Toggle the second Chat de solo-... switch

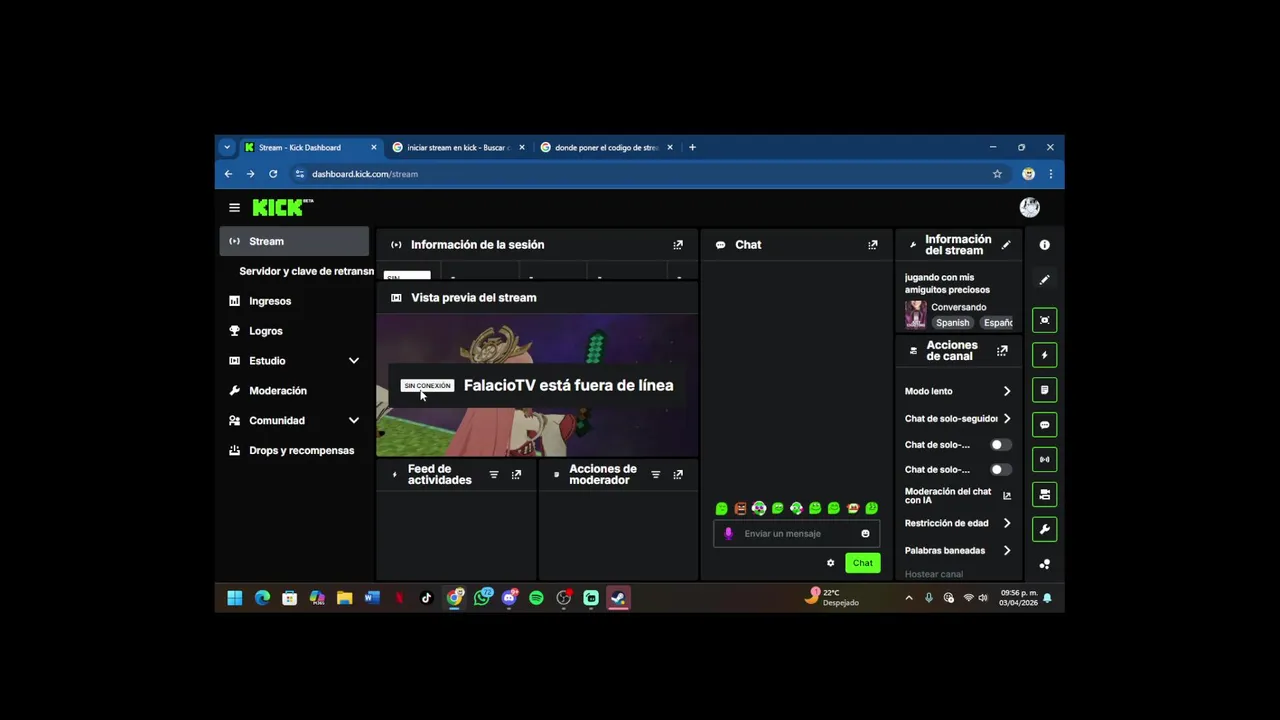[x=1001, y=470]
